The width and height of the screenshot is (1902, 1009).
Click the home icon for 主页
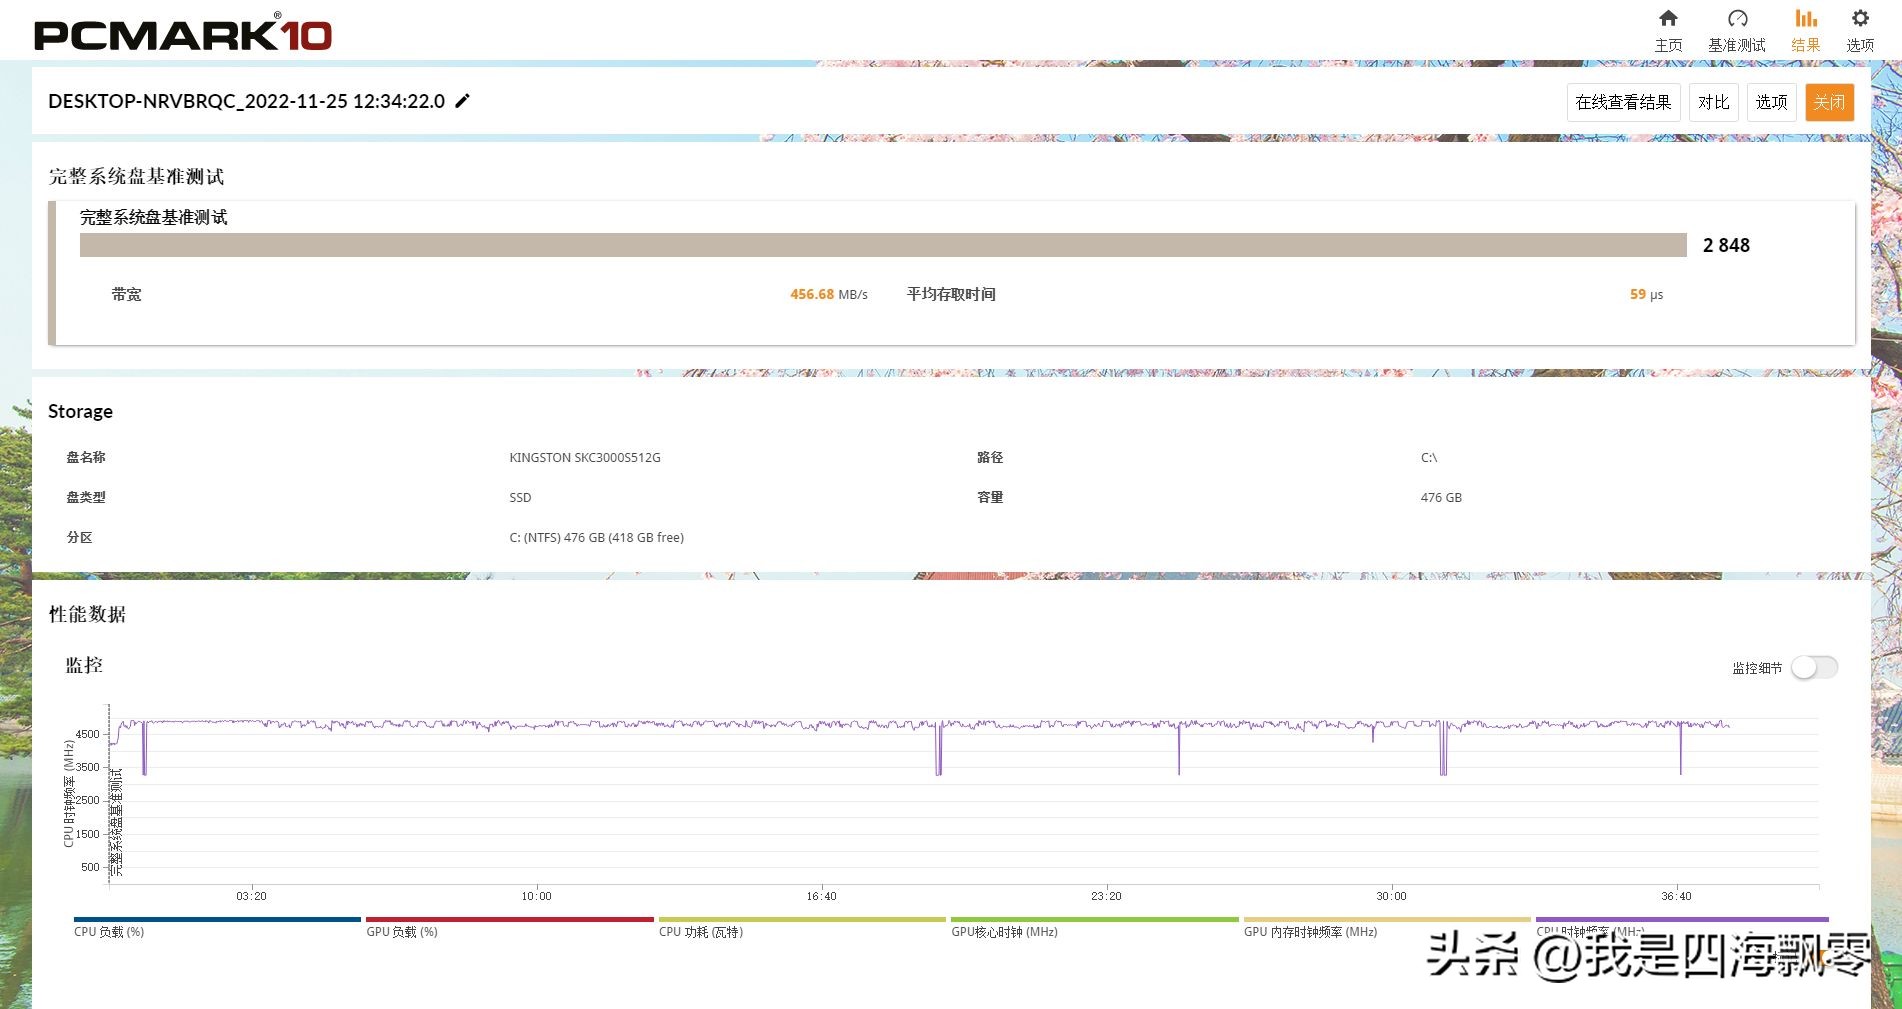[1668, 19]
